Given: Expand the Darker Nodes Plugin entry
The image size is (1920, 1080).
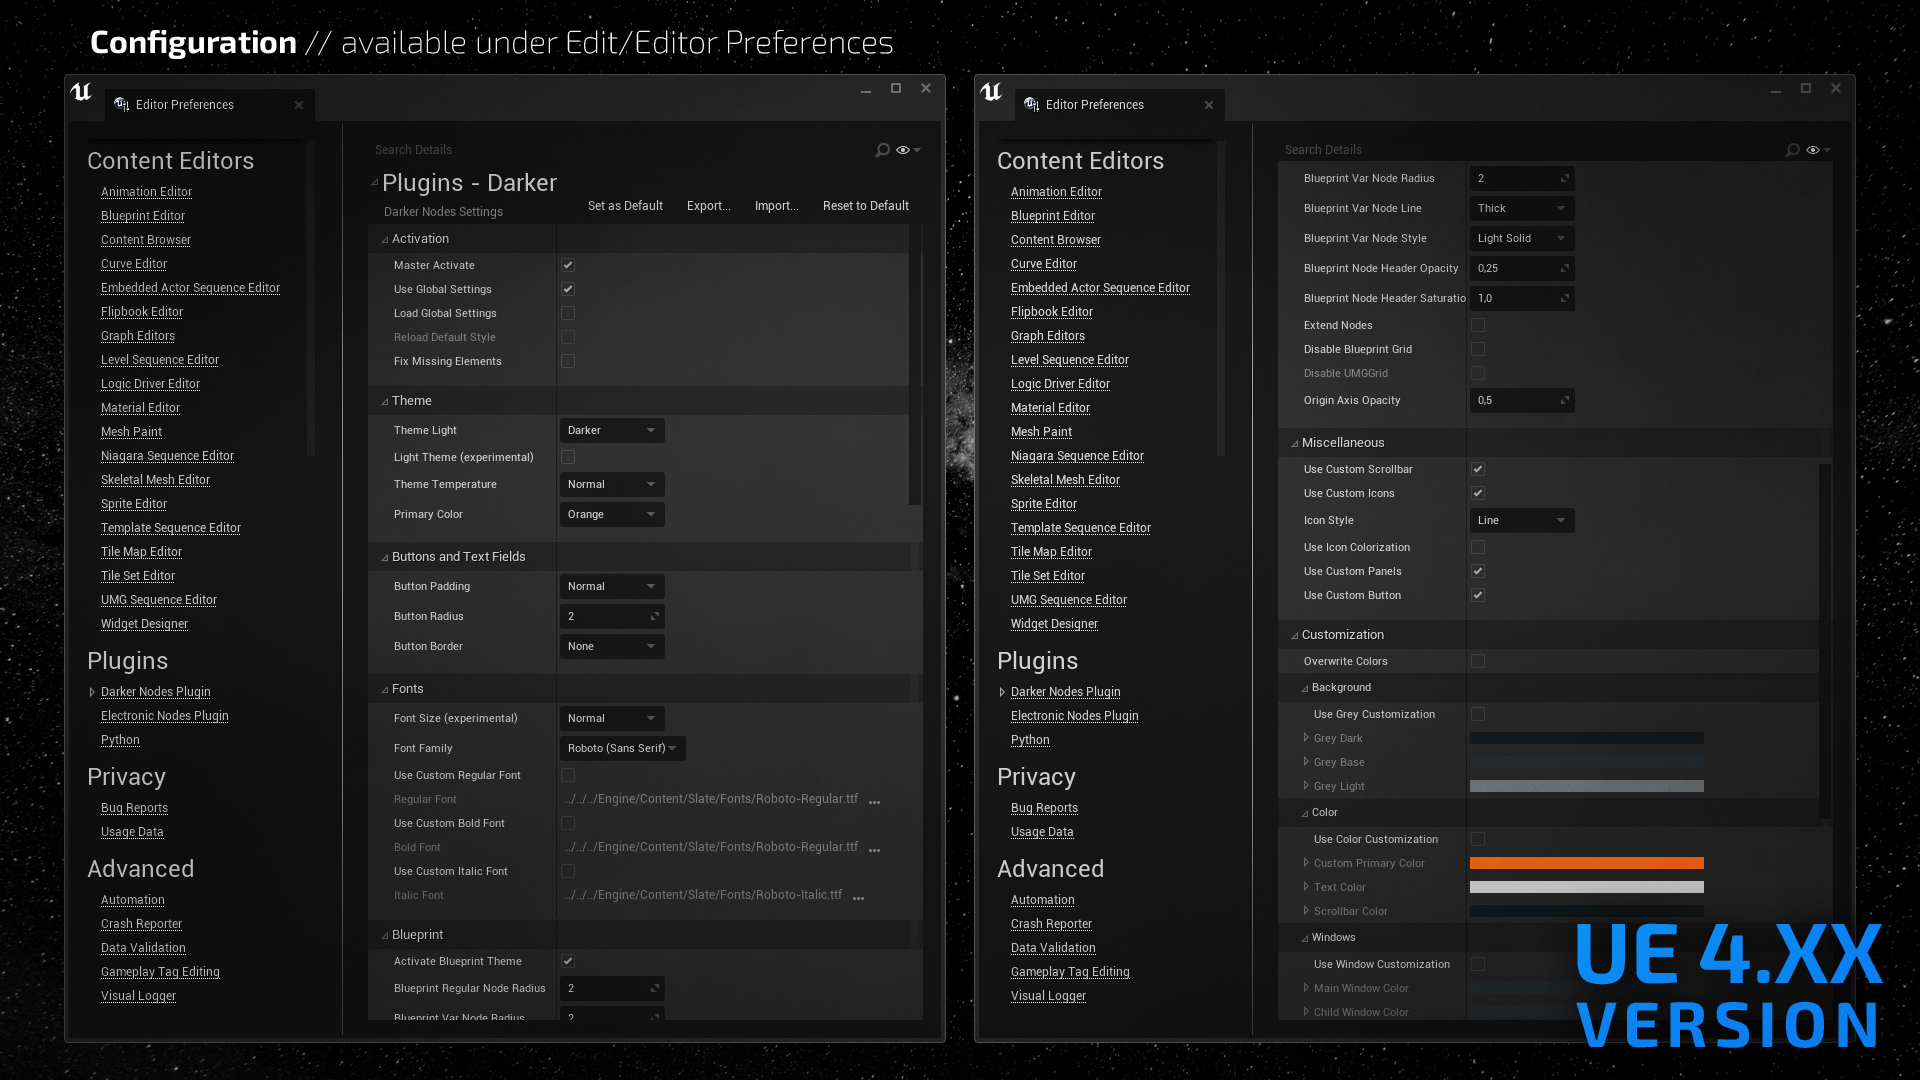Looking at the screenshot, I should coord(92,691).
